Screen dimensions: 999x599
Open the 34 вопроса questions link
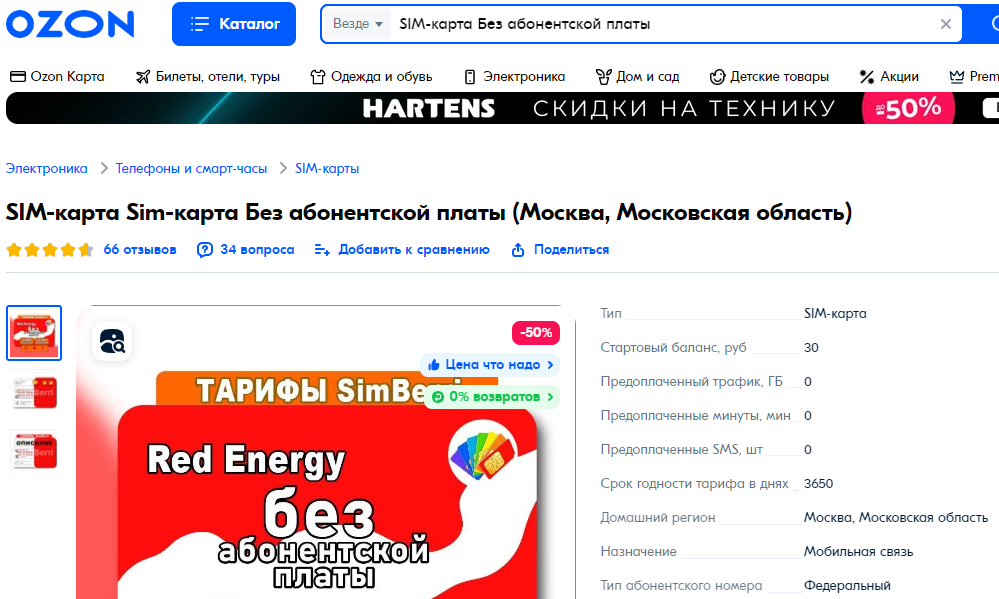click(x=257, y=249)
